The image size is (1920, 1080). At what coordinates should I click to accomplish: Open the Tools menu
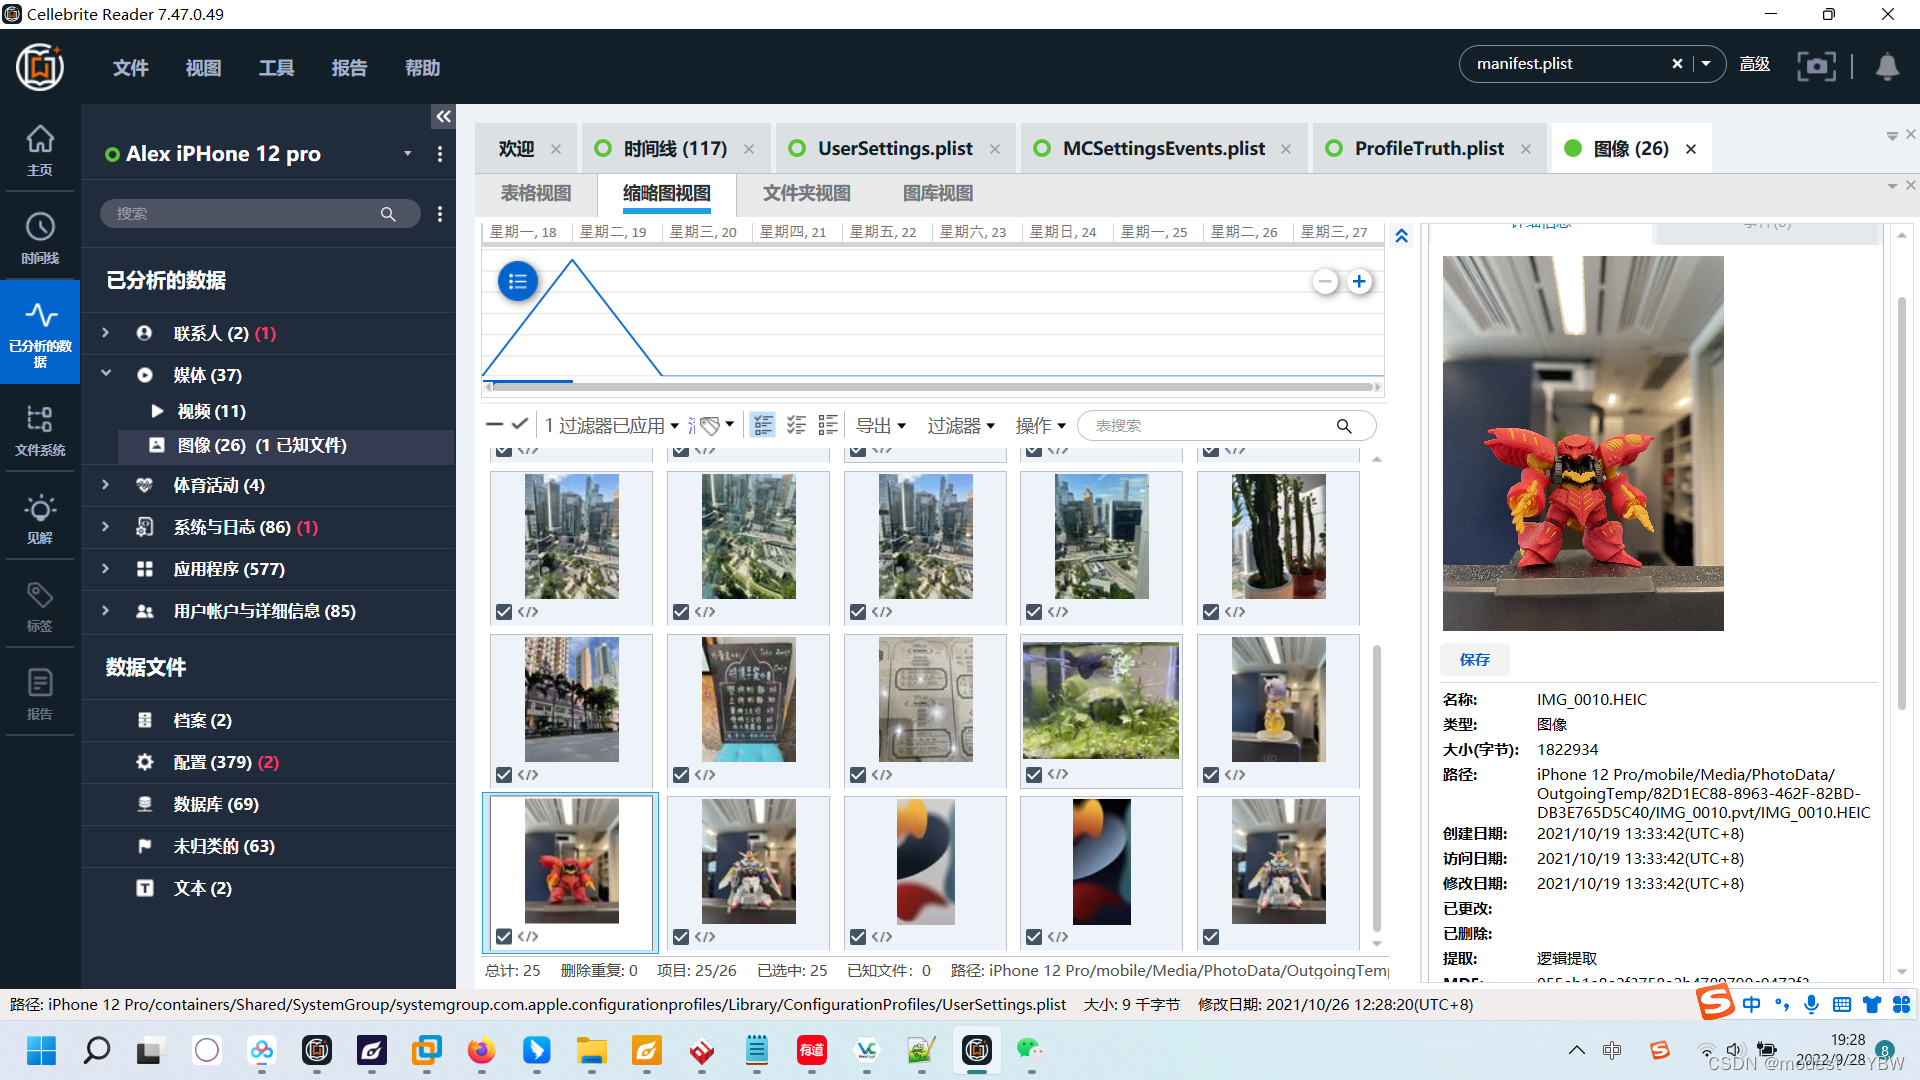[x=276, y=68]
